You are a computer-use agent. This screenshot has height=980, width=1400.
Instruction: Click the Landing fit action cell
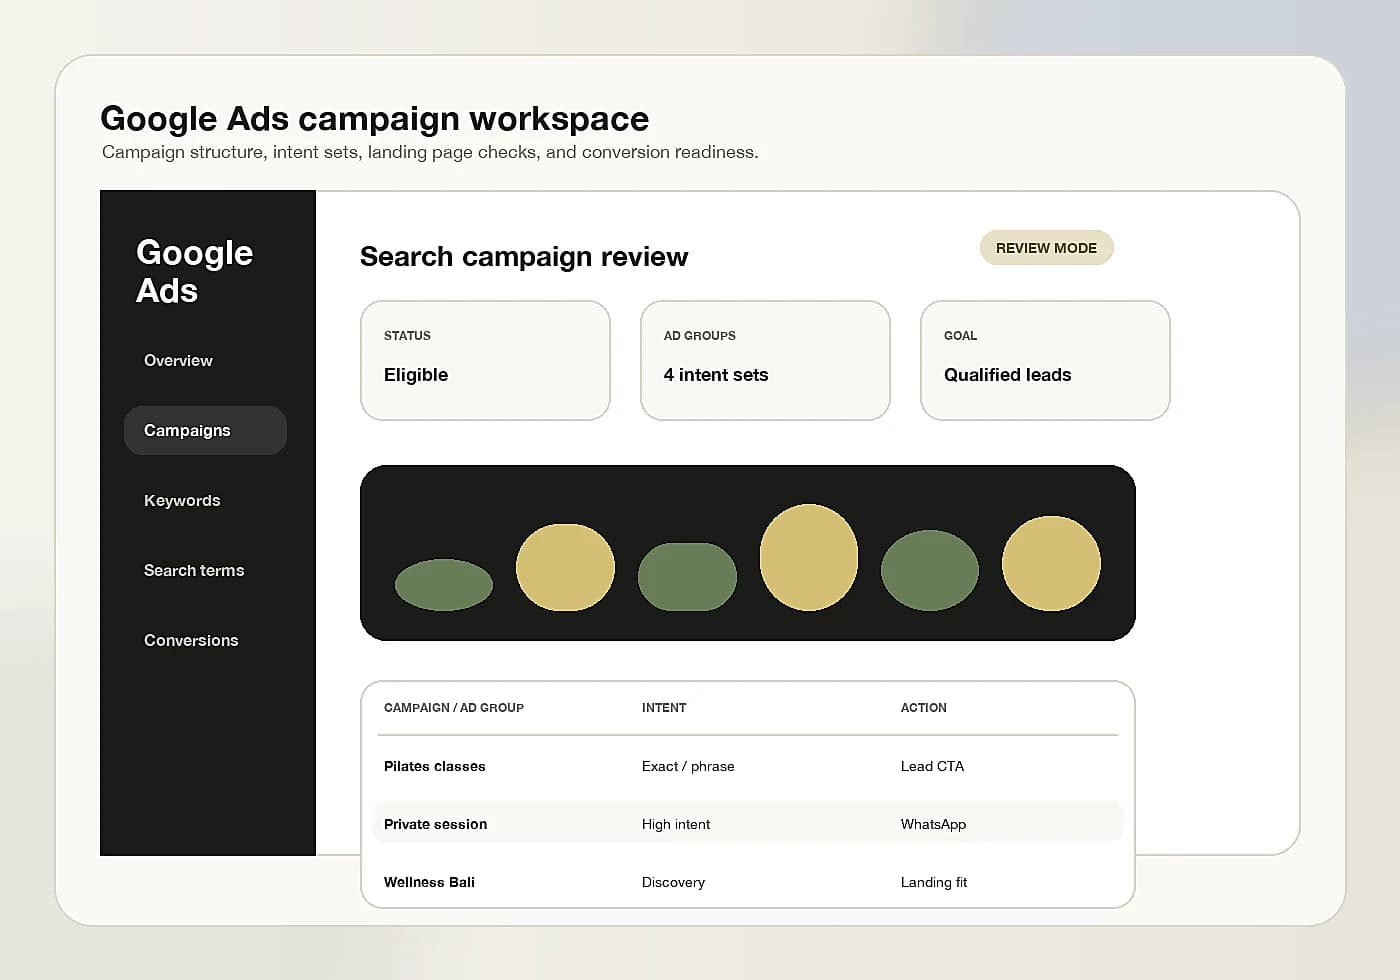pos(934,883)
